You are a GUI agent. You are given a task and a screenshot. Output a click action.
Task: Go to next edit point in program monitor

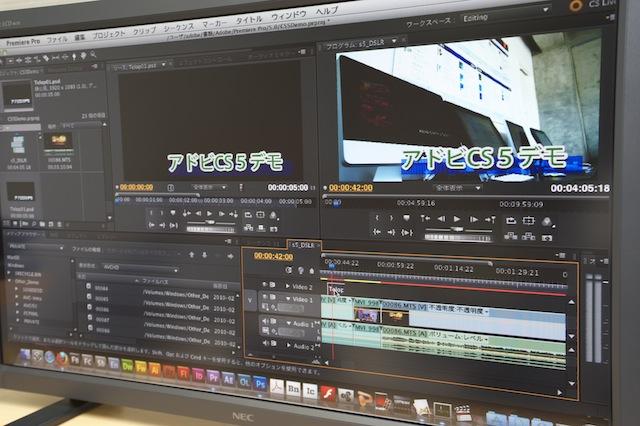click(x=490, y=220)
